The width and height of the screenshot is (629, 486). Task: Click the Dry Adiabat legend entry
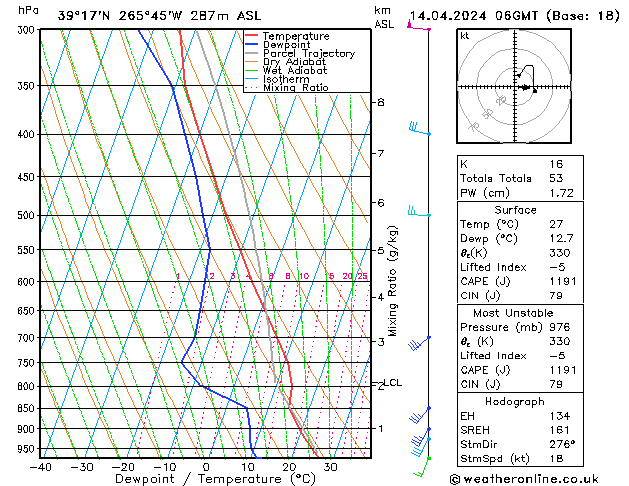coord(294,62)
